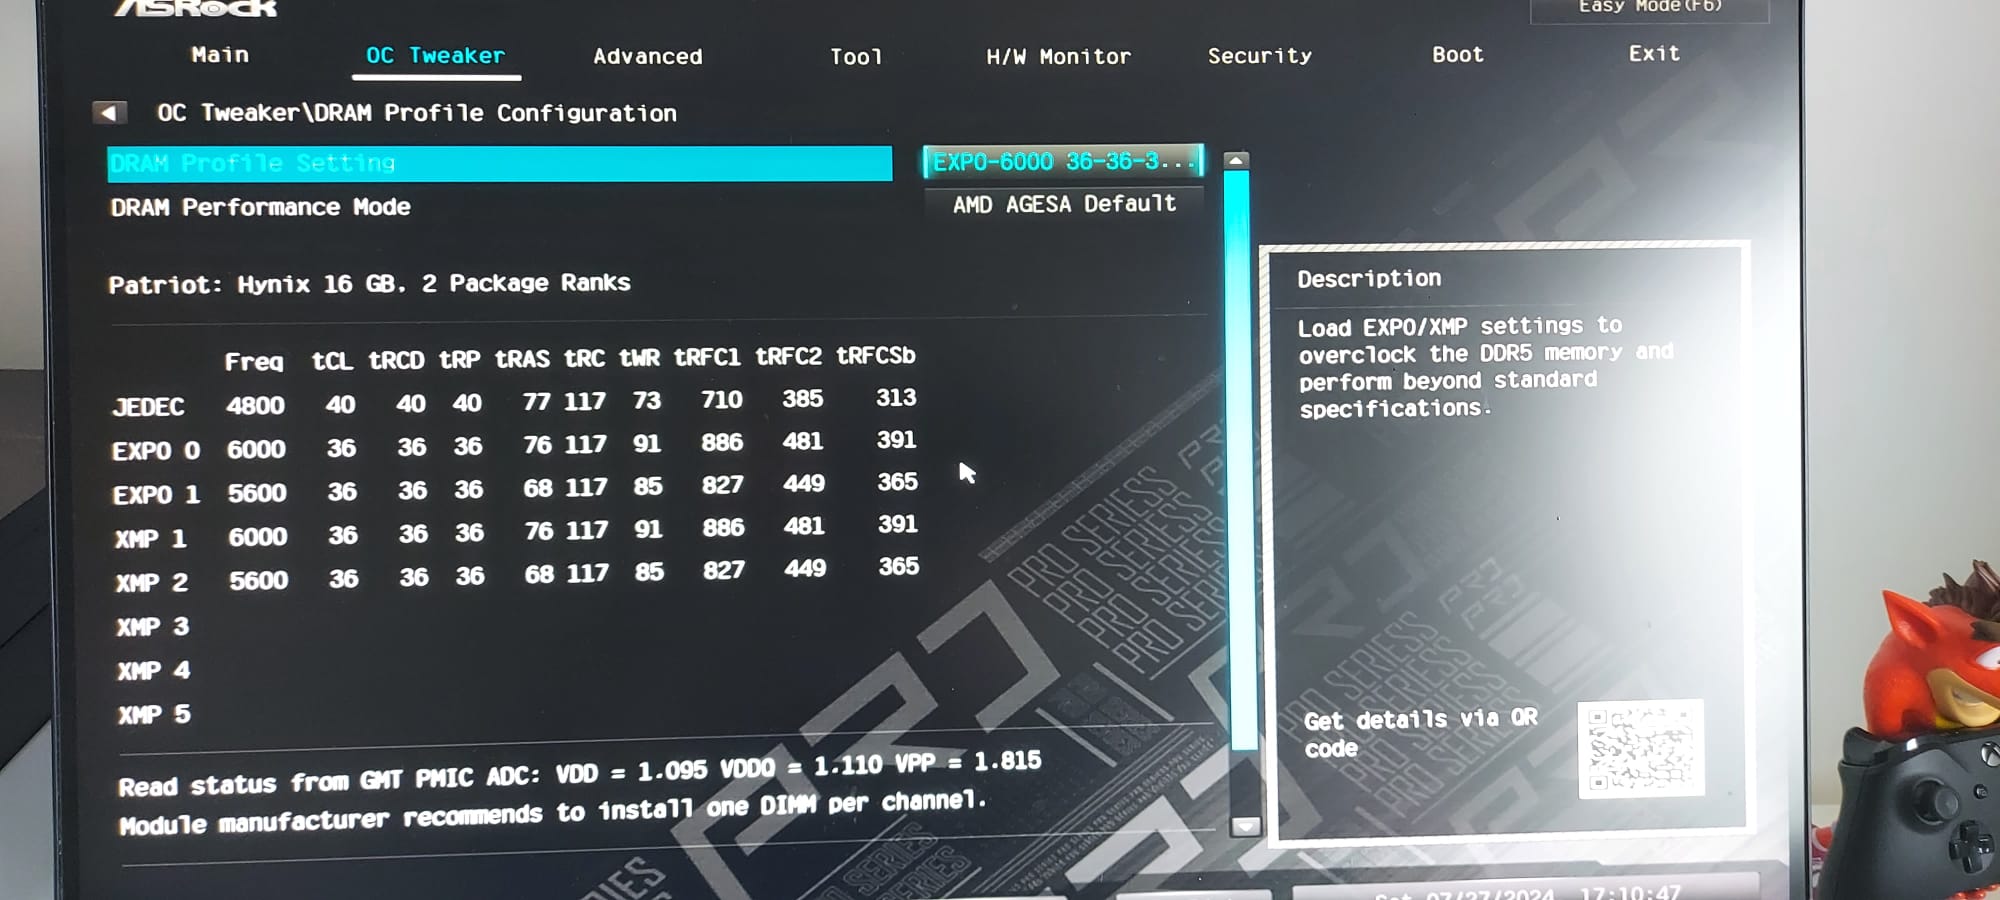Screen dimensions: 2000x900
Task: Go to the Exit tab
Action: (x=1654, y=53)
